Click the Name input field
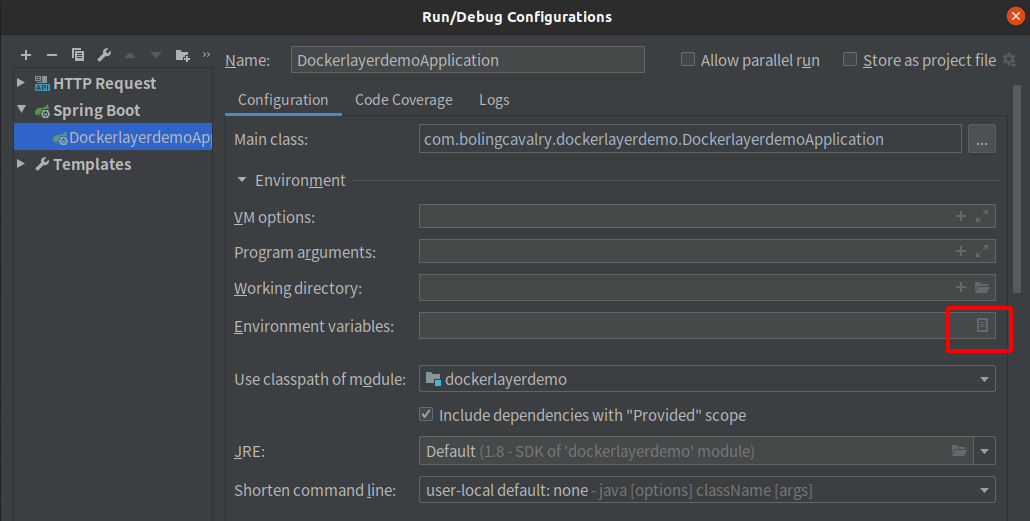The height and width of the screenshot is (521, 1030). (x=468, y=60)
